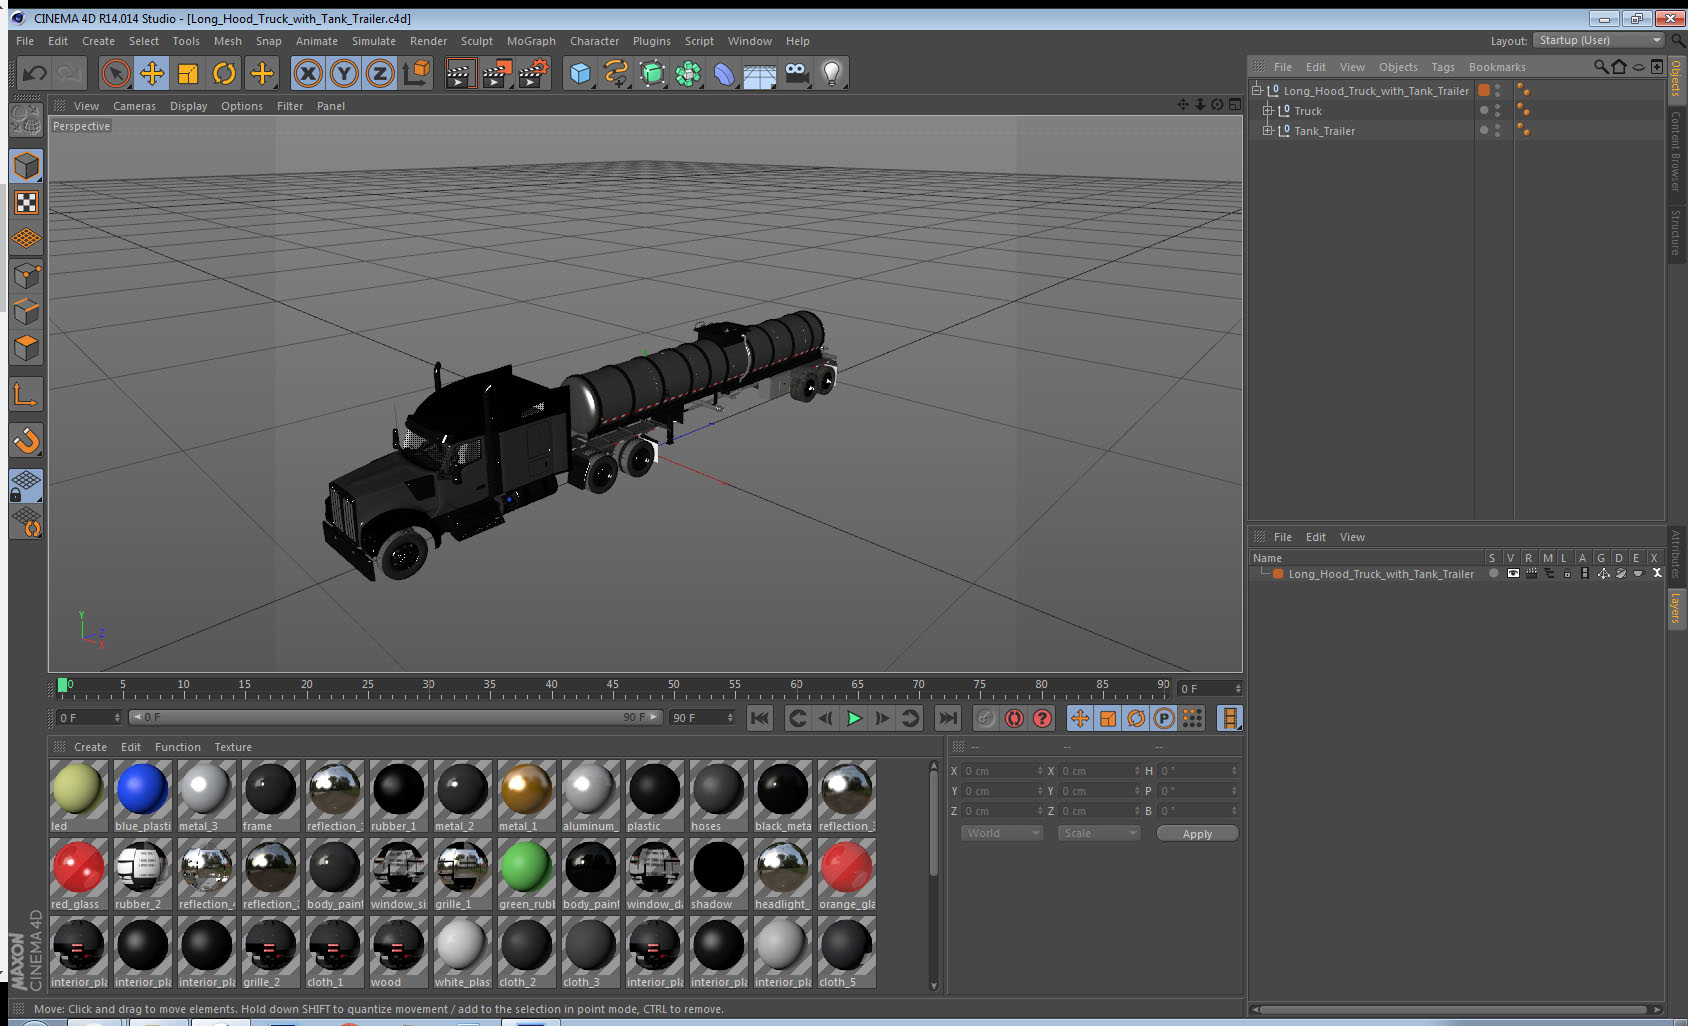Open material manager Texture menu

click(x=233, y=747)
